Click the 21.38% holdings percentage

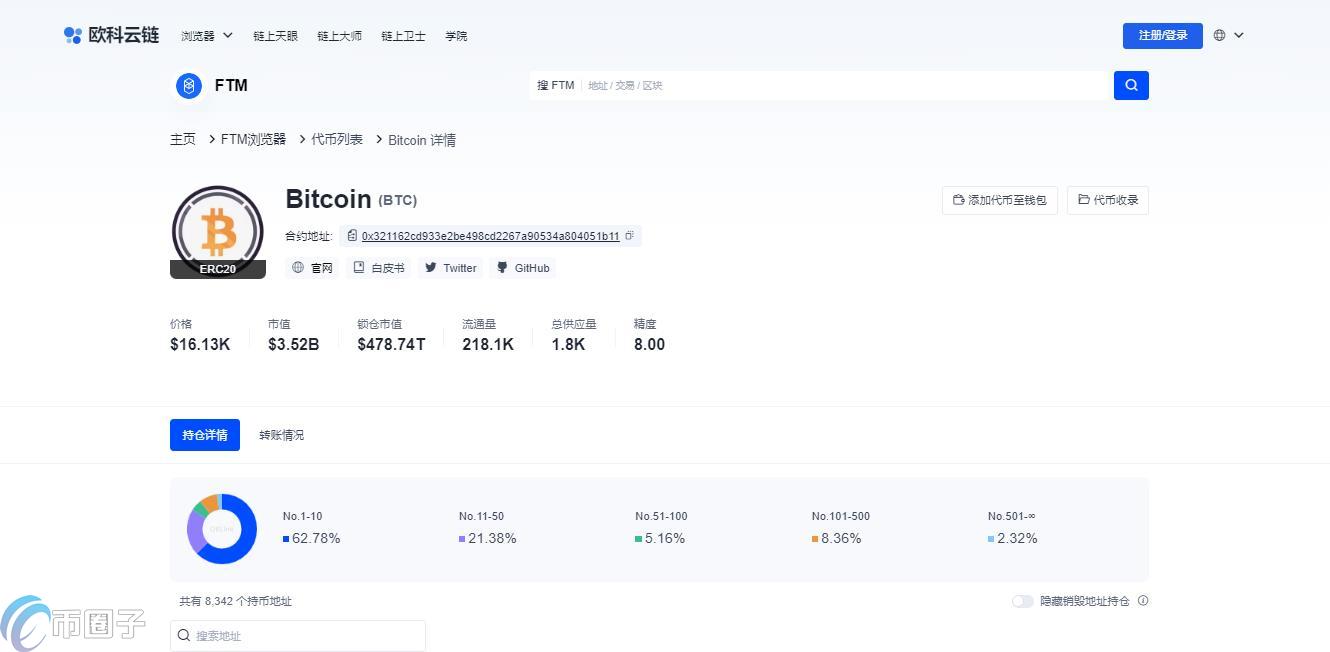pyautogui.click(x=492, y=538)
